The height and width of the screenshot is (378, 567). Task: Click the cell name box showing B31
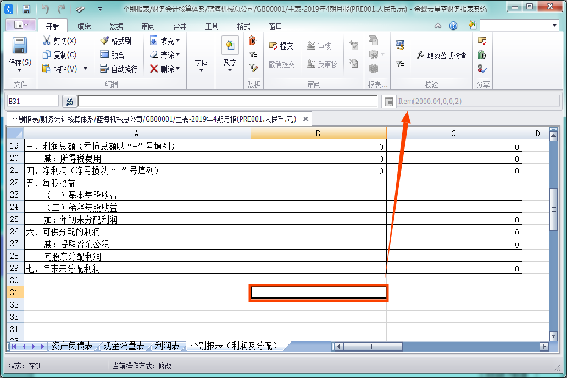32,101
